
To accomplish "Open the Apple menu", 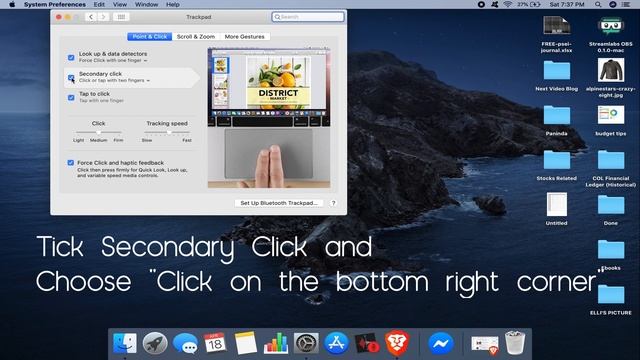I will tap(12, 4).
